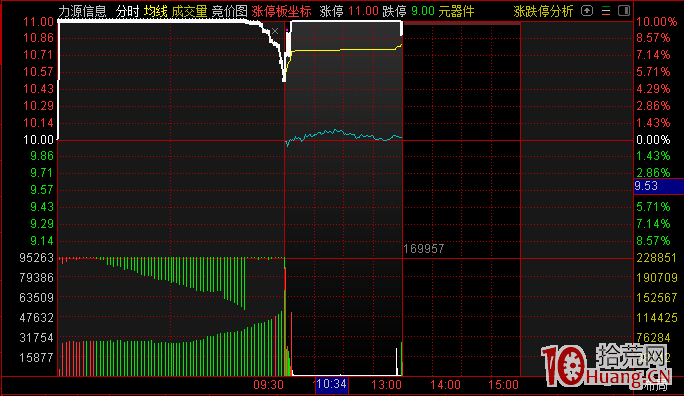Toggle the 成交量 volume display

(189, 11)
